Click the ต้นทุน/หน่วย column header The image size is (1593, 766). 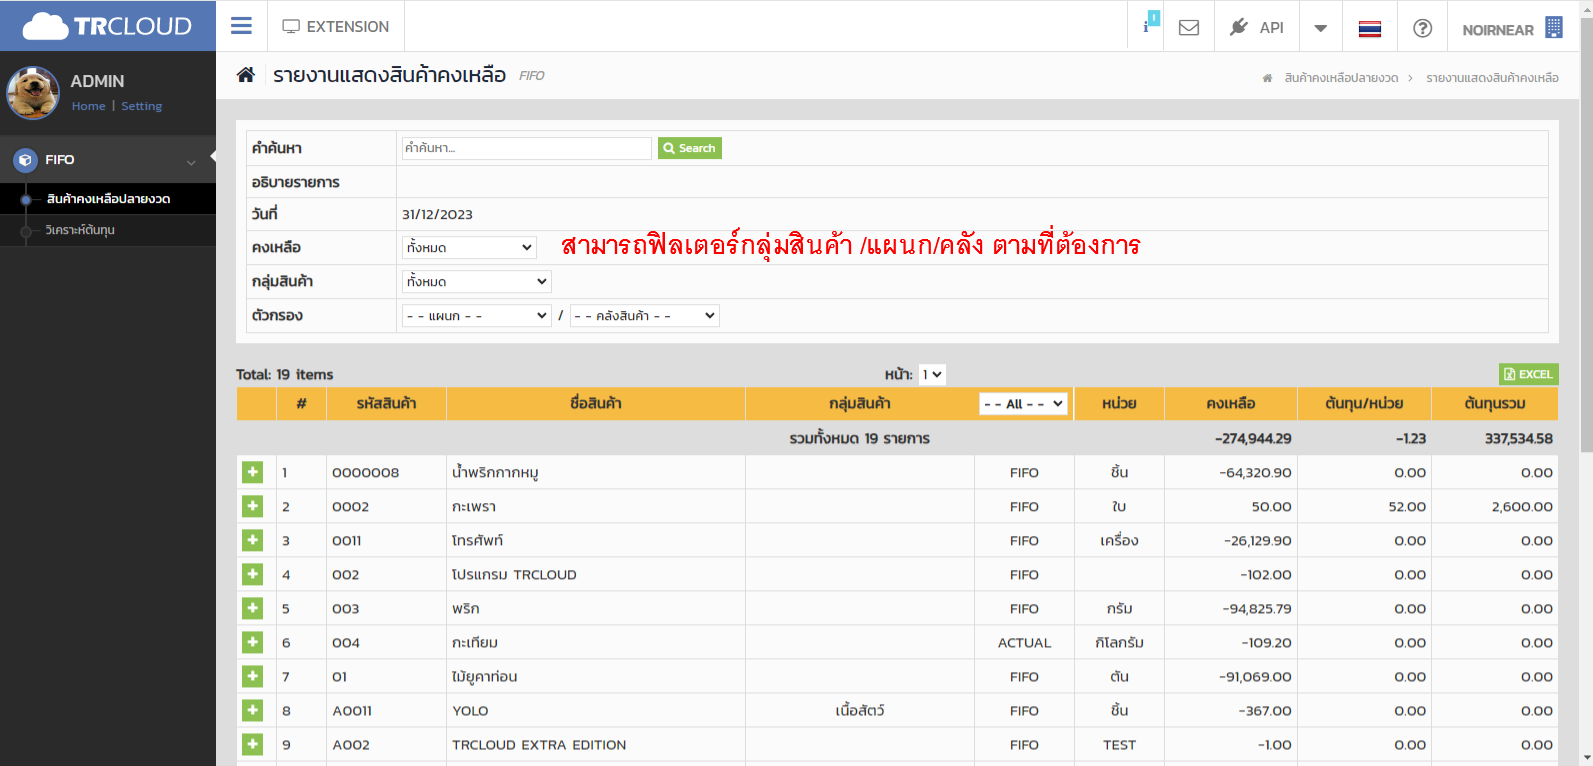coord(1364,404)
